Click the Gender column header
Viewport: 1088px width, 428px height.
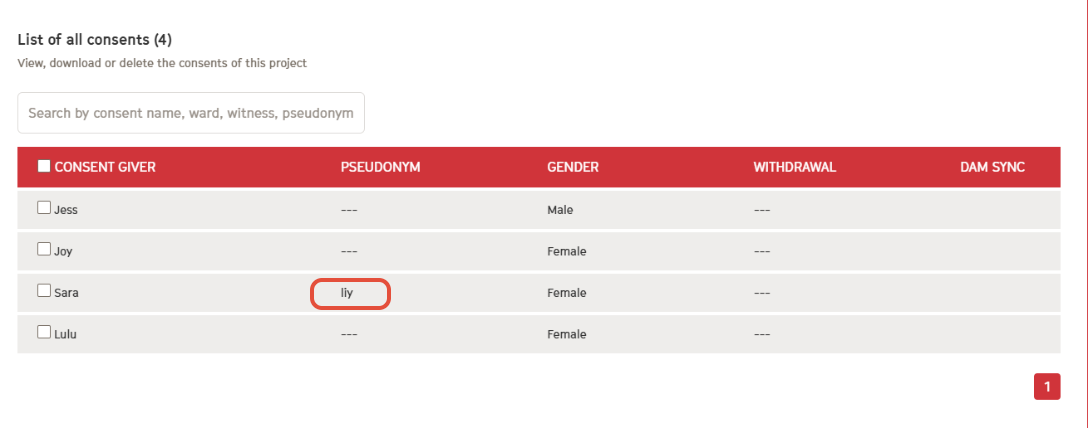click(x=572, y=167)
